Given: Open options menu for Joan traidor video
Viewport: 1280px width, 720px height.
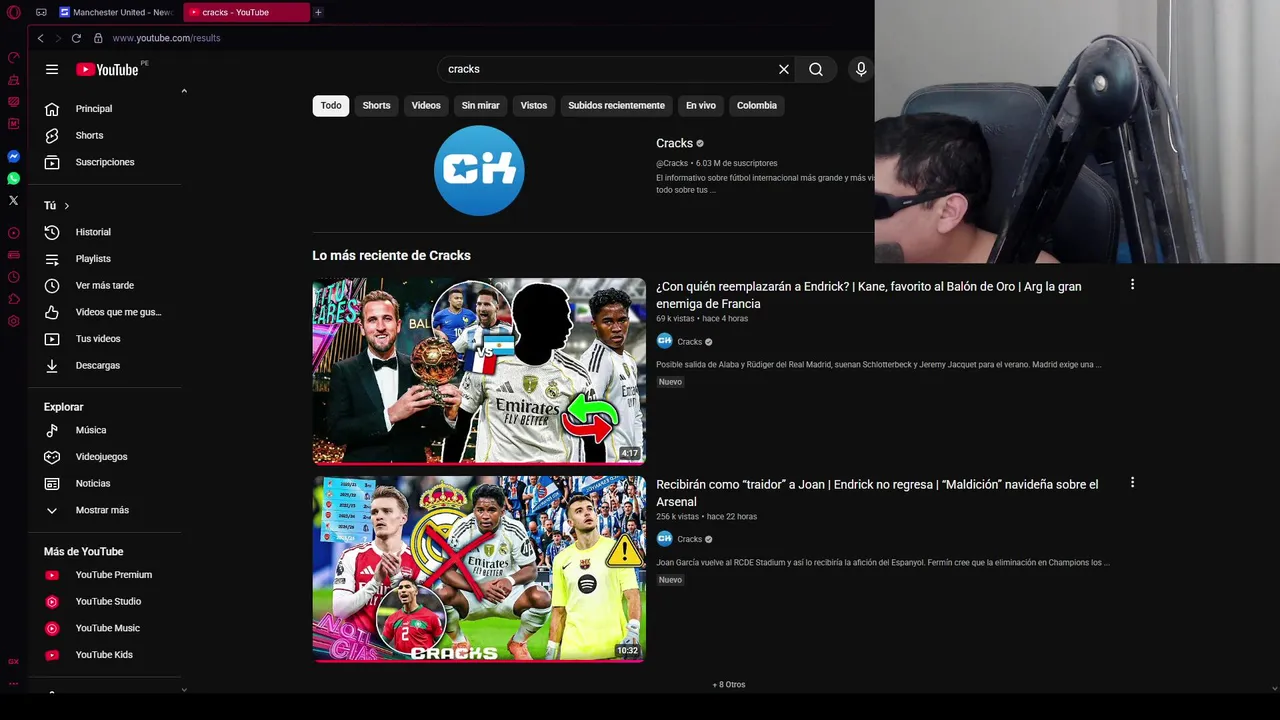Looking at the screenshot, I should click(1132, 482).
